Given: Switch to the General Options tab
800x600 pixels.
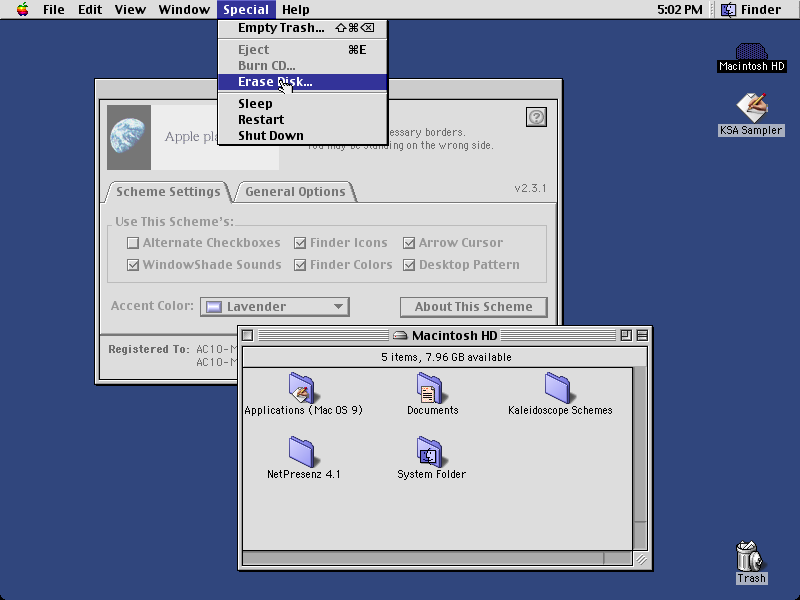Looking at the screenshot, I should click(295, 192).
